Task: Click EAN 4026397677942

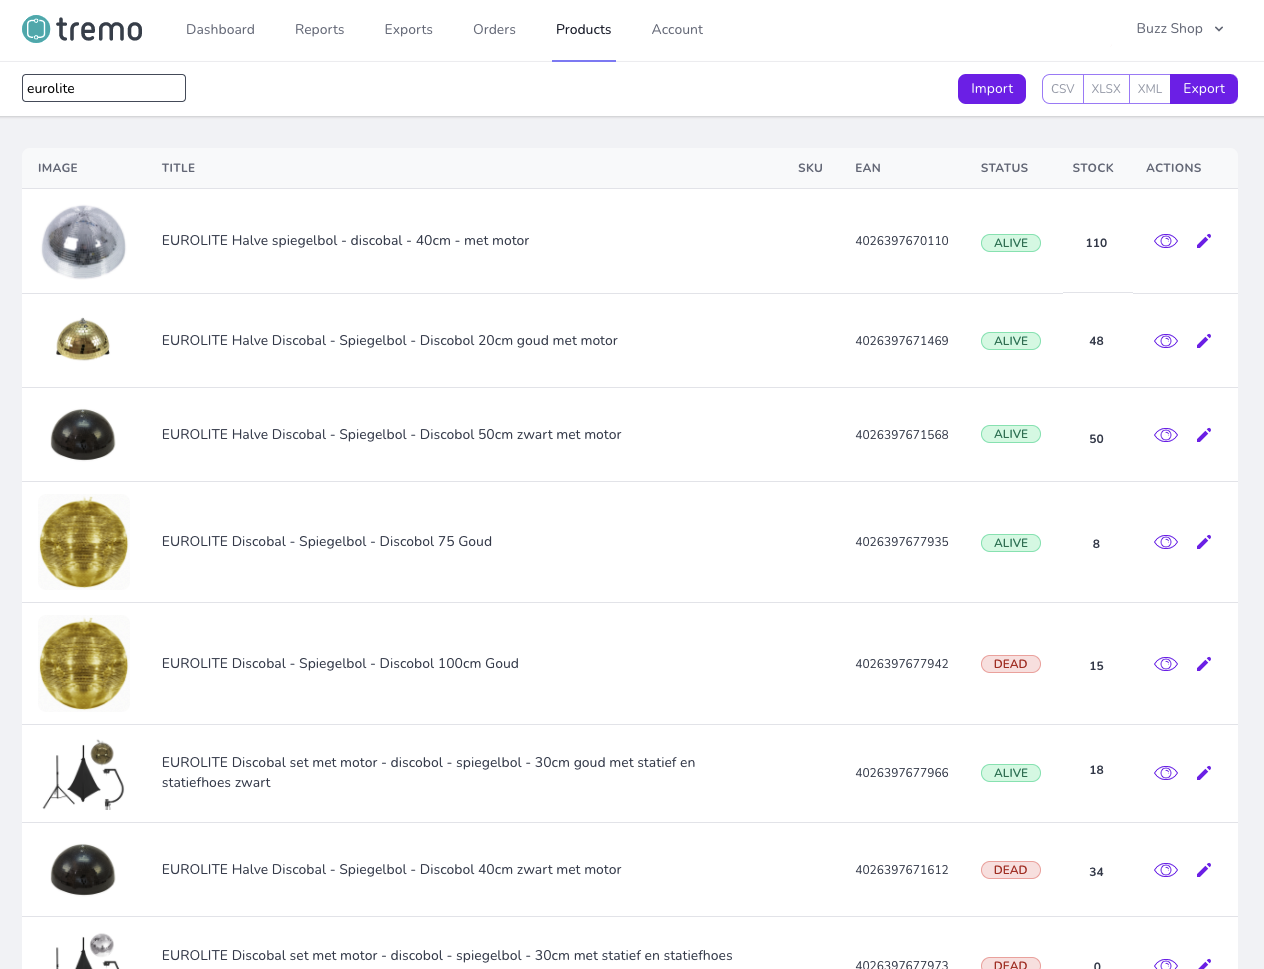Action: pos(902,664)
